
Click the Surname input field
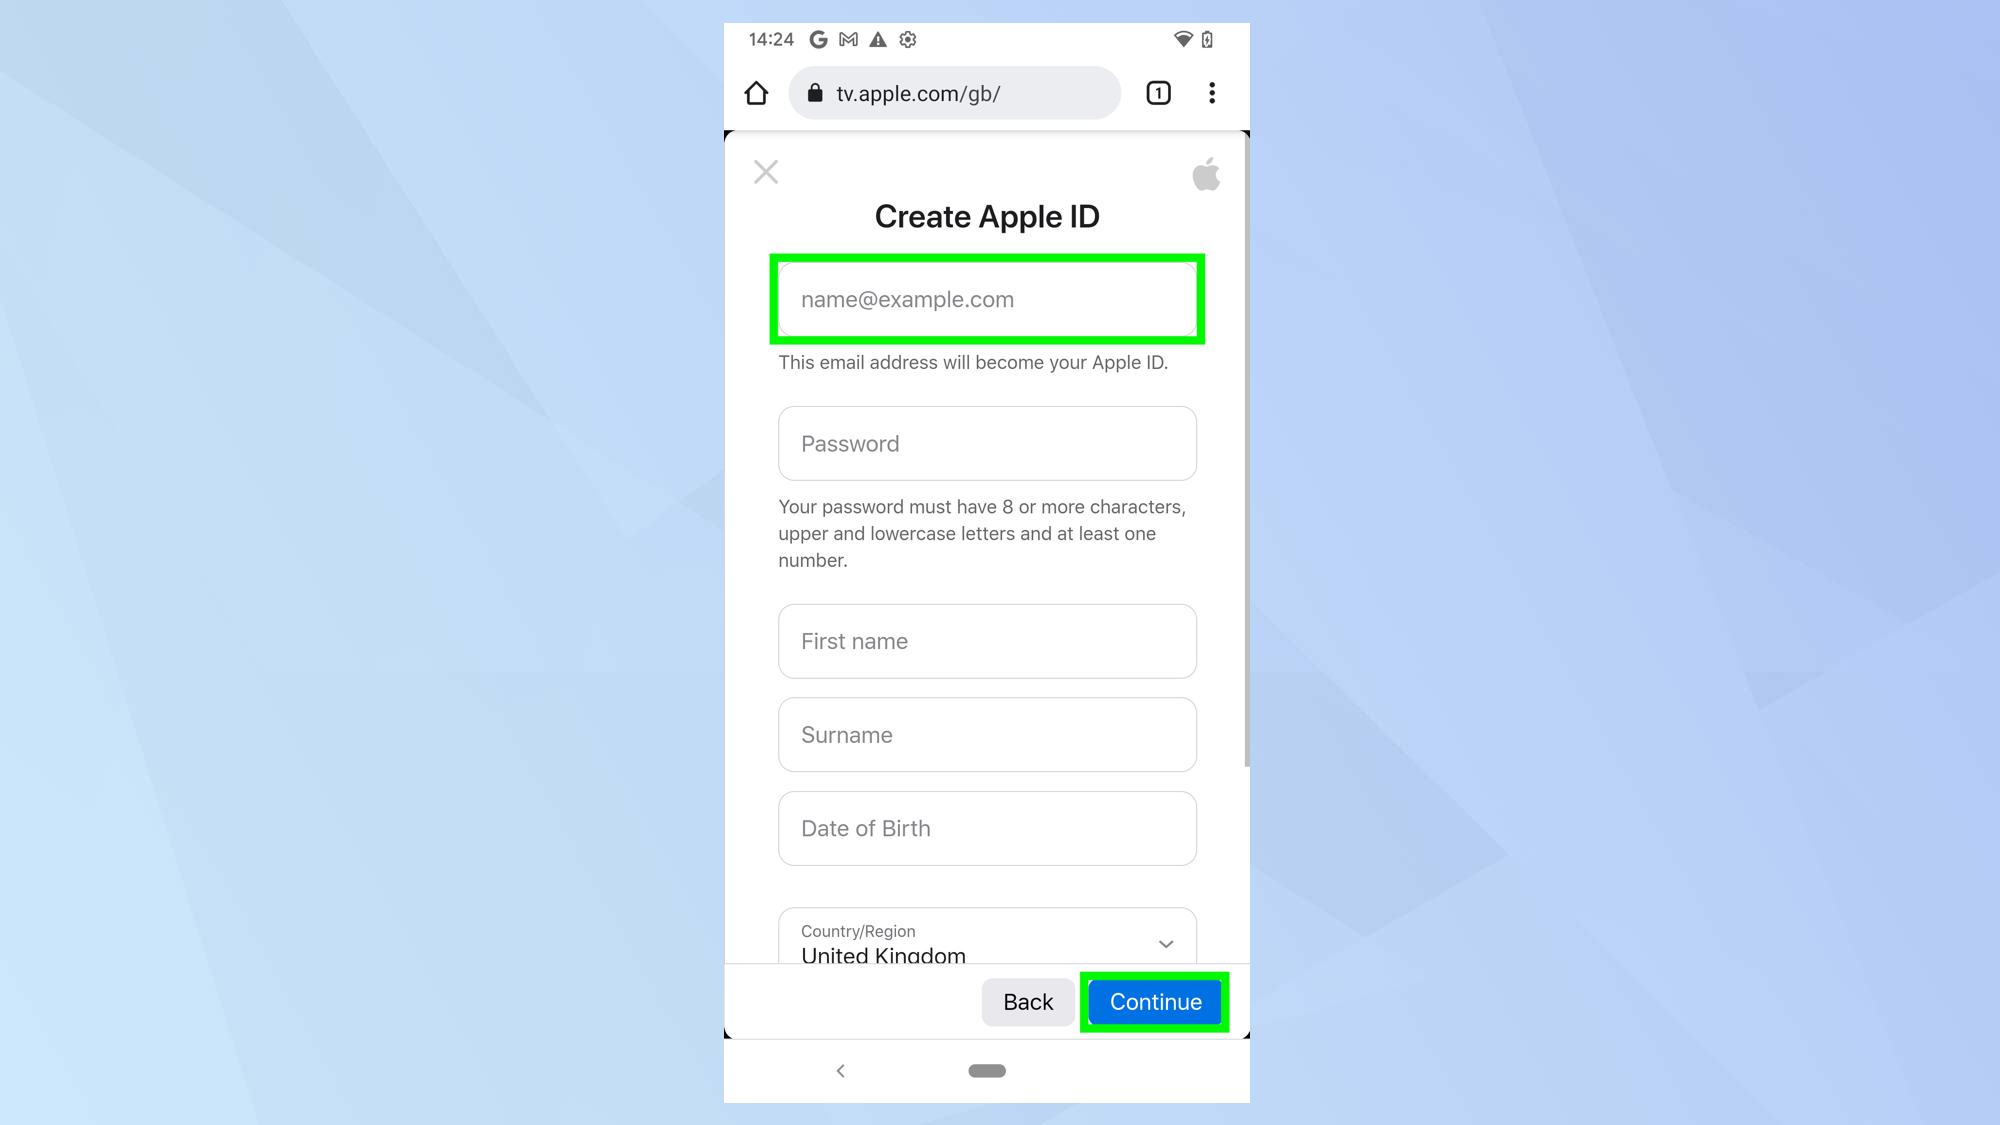click(986, 735)
